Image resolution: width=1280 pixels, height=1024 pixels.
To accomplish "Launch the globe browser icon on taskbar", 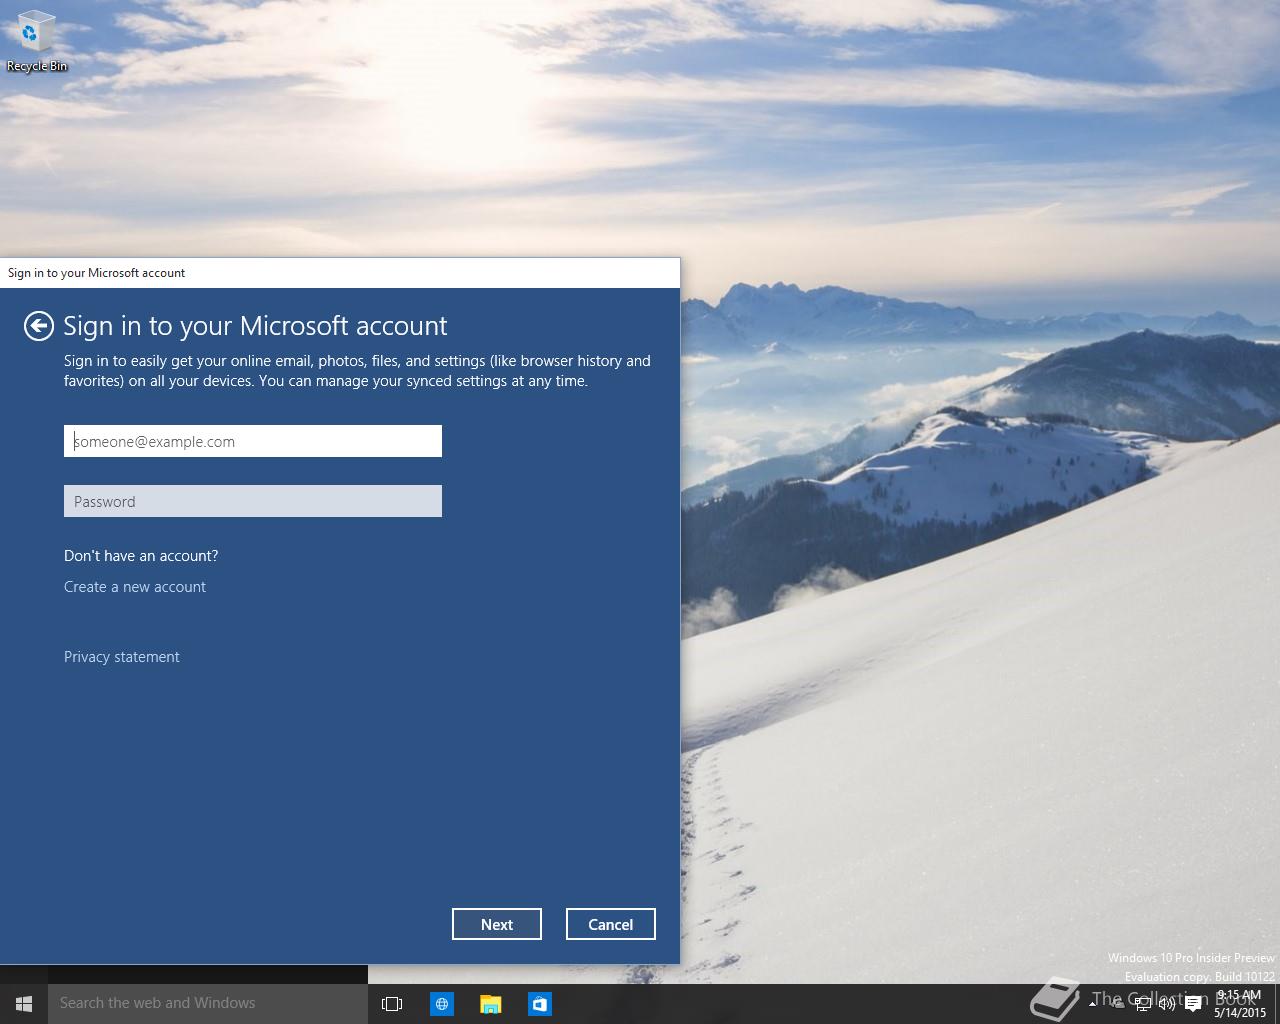I will [x=441, y=1004].
